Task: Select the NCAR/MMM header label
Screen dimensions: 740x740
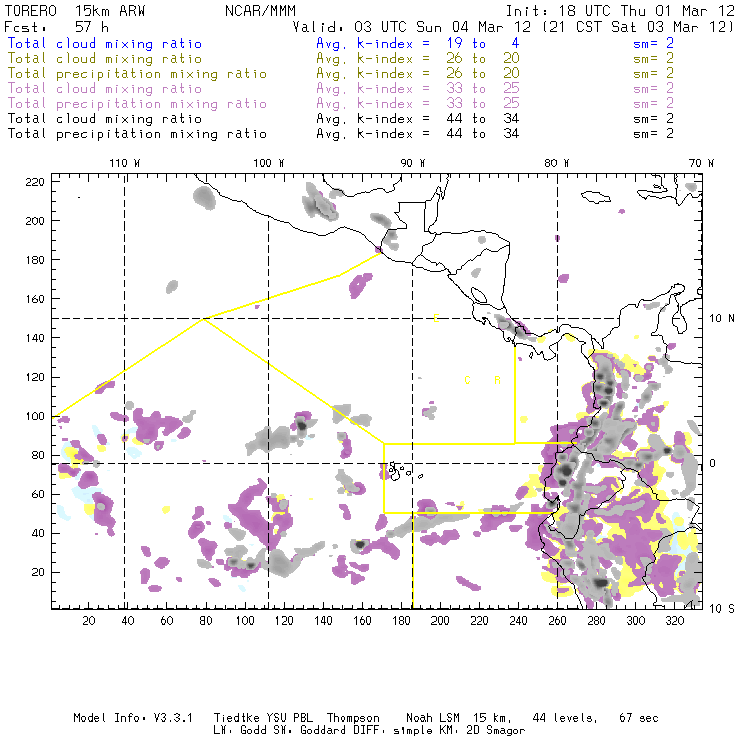Action: (260, 10)
